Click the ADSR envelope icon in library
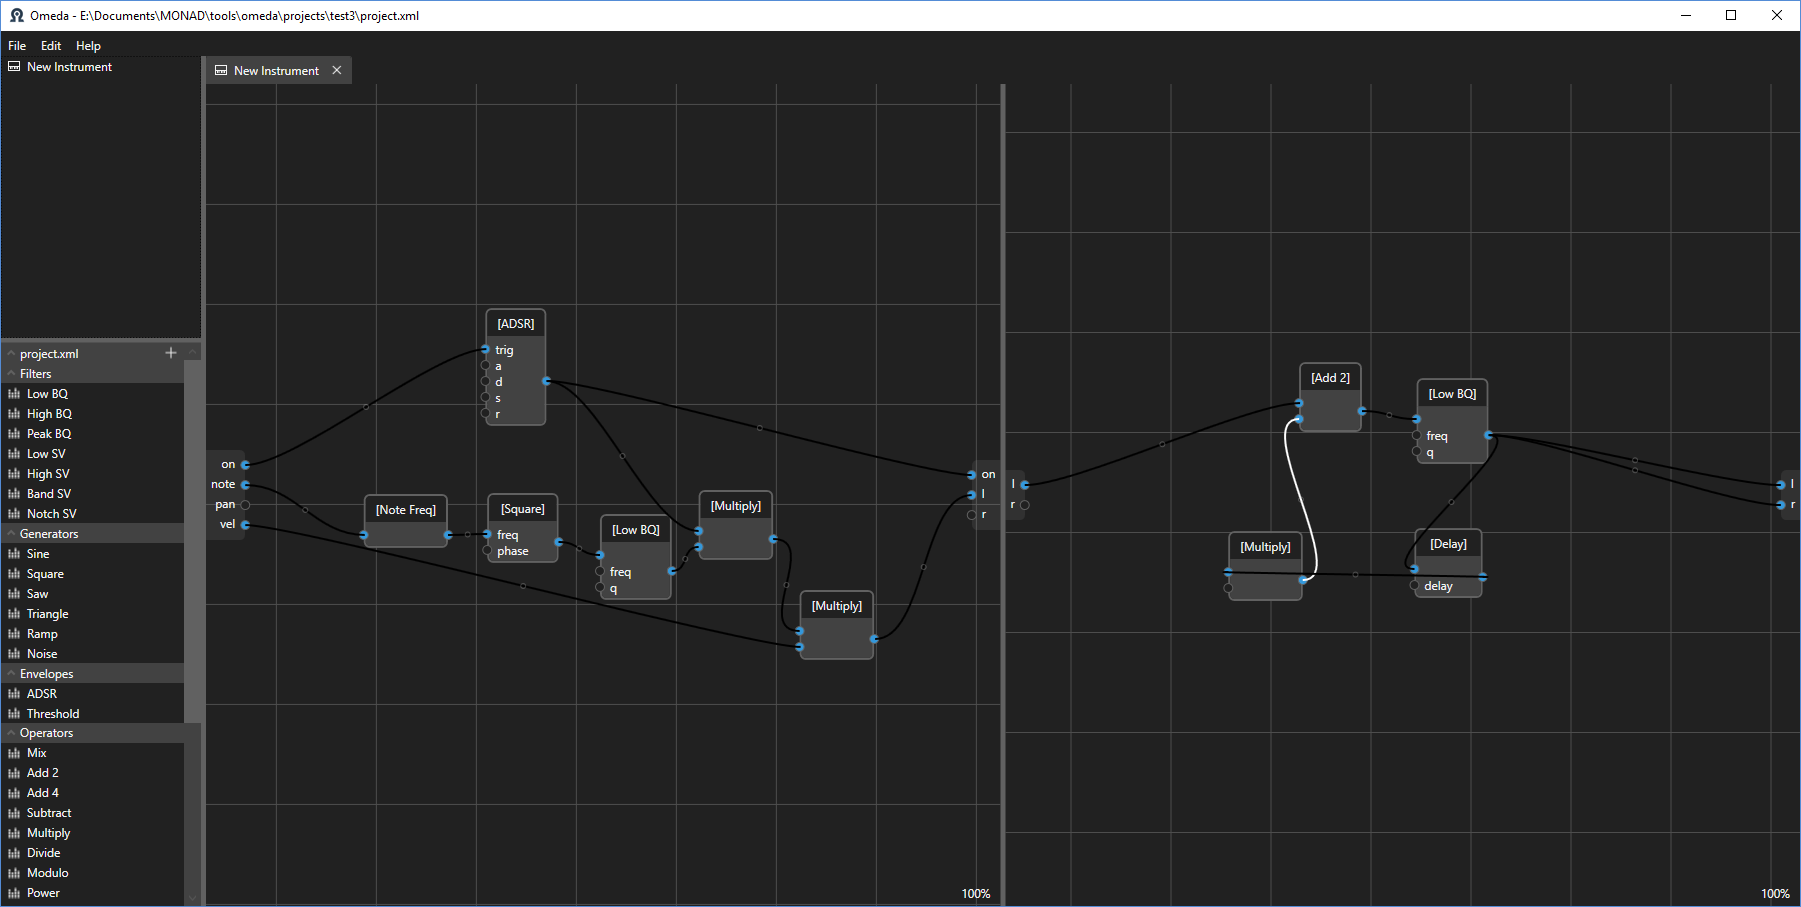 [14, 694]
